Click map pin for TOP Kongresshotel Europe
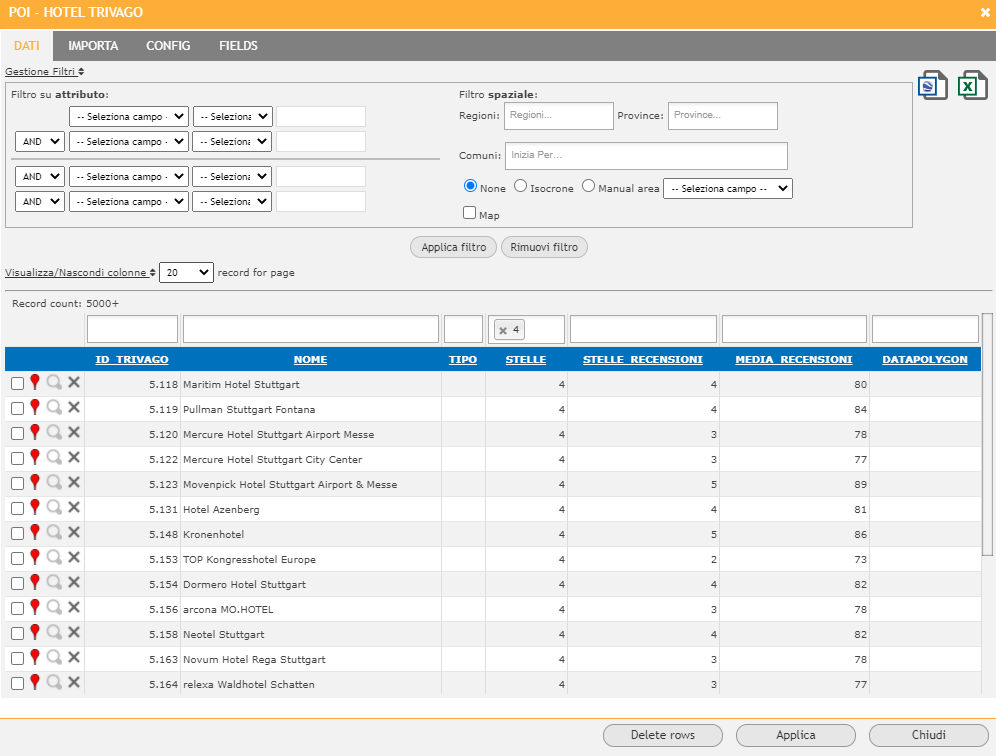 tap(35, 557)
